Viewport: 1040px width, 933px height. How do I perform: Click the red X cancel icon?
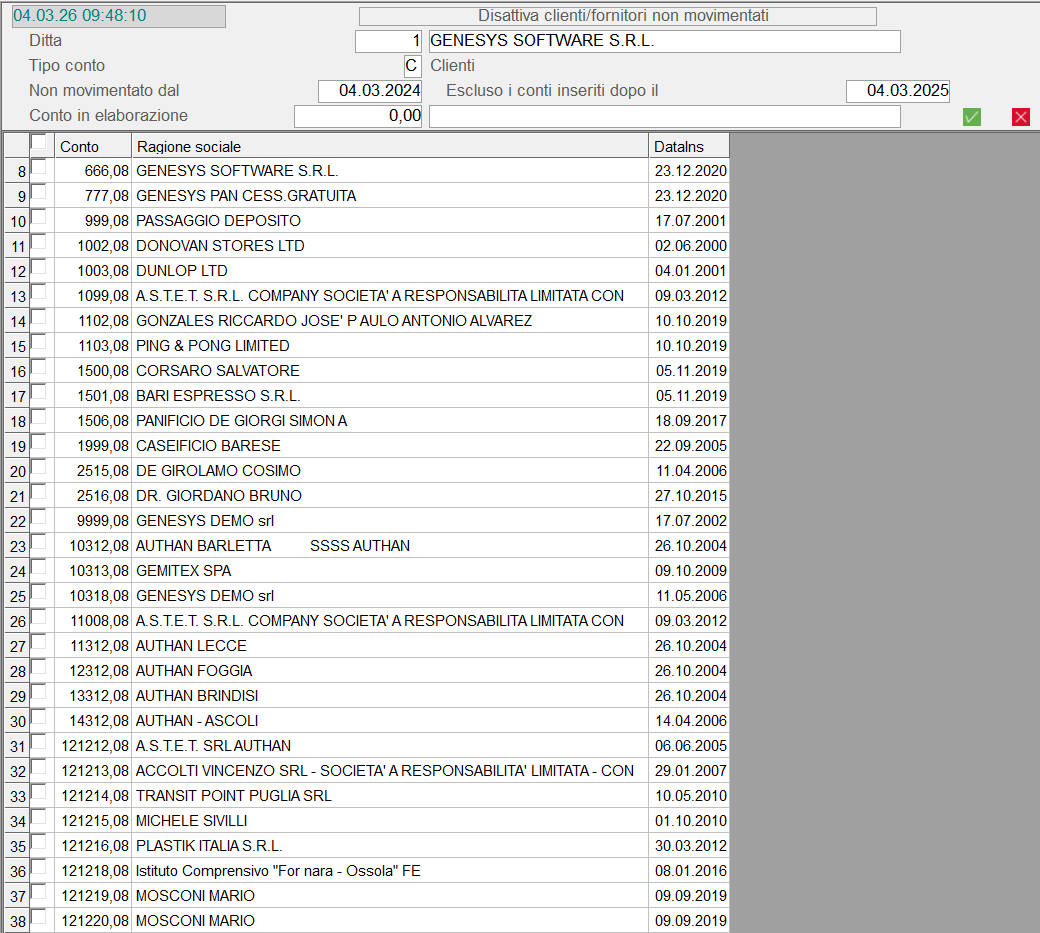coord(1020,117)
